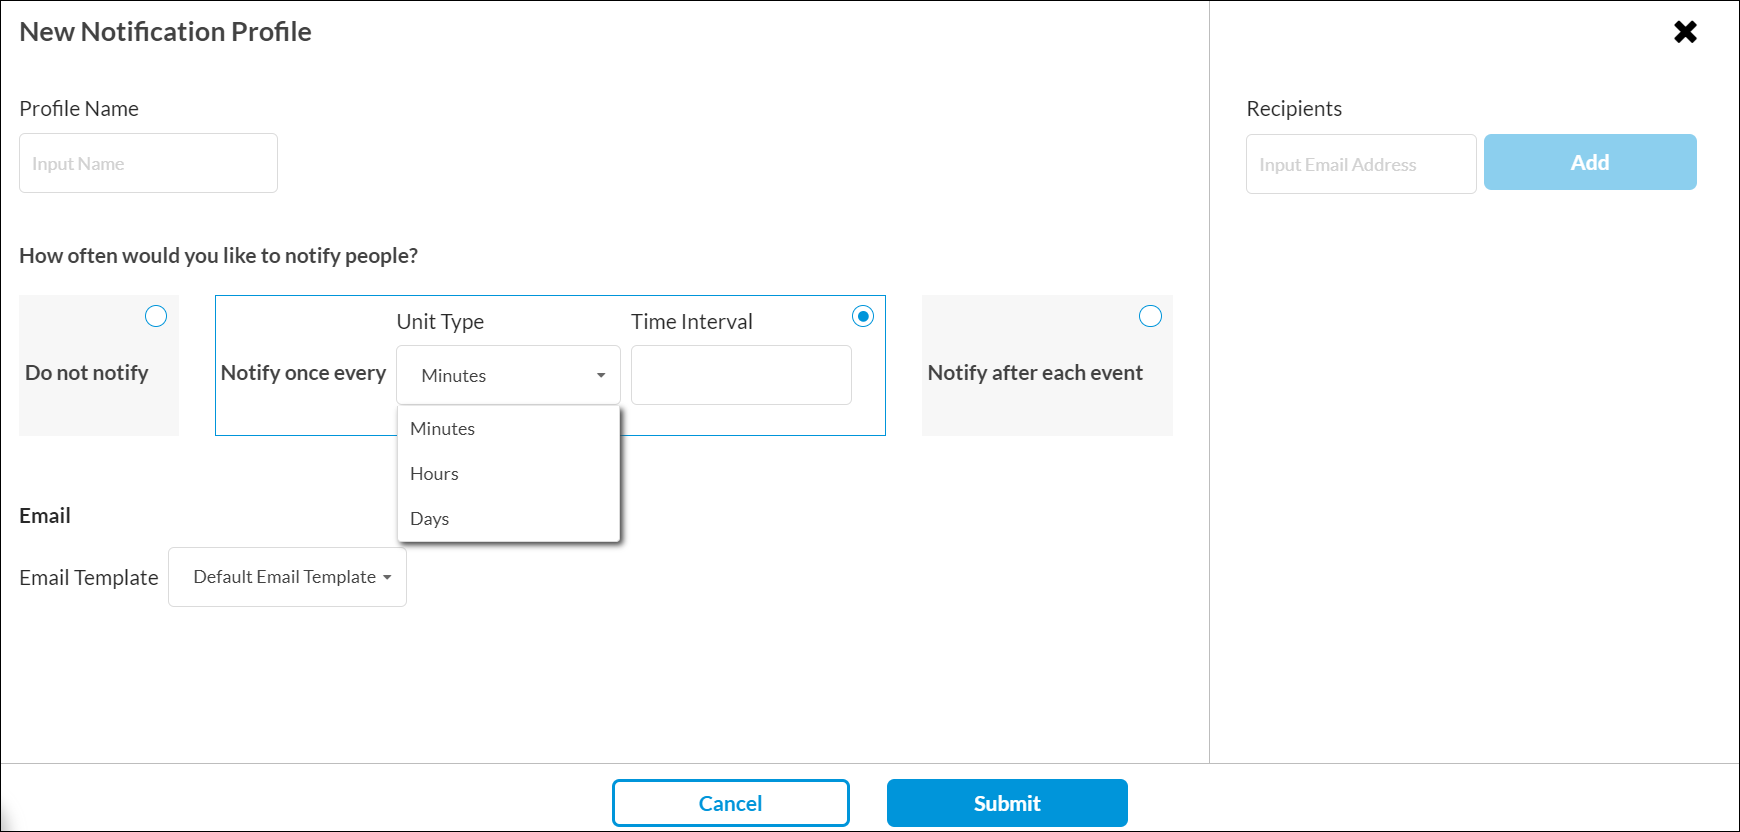Submit the notification profile form
This screenshot has width=1740, height=832.
pos(1007,803)
